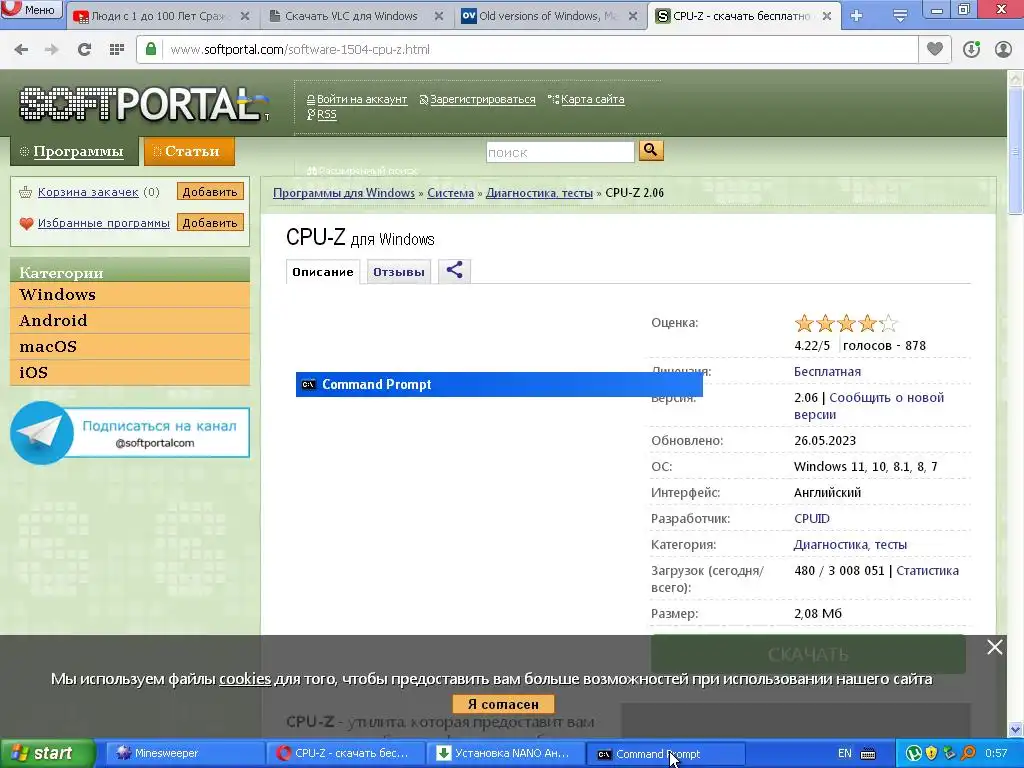The height and width of the screenshot is (768, 1024).
Task: Close the YouTube tab
Action: [245, 16]
